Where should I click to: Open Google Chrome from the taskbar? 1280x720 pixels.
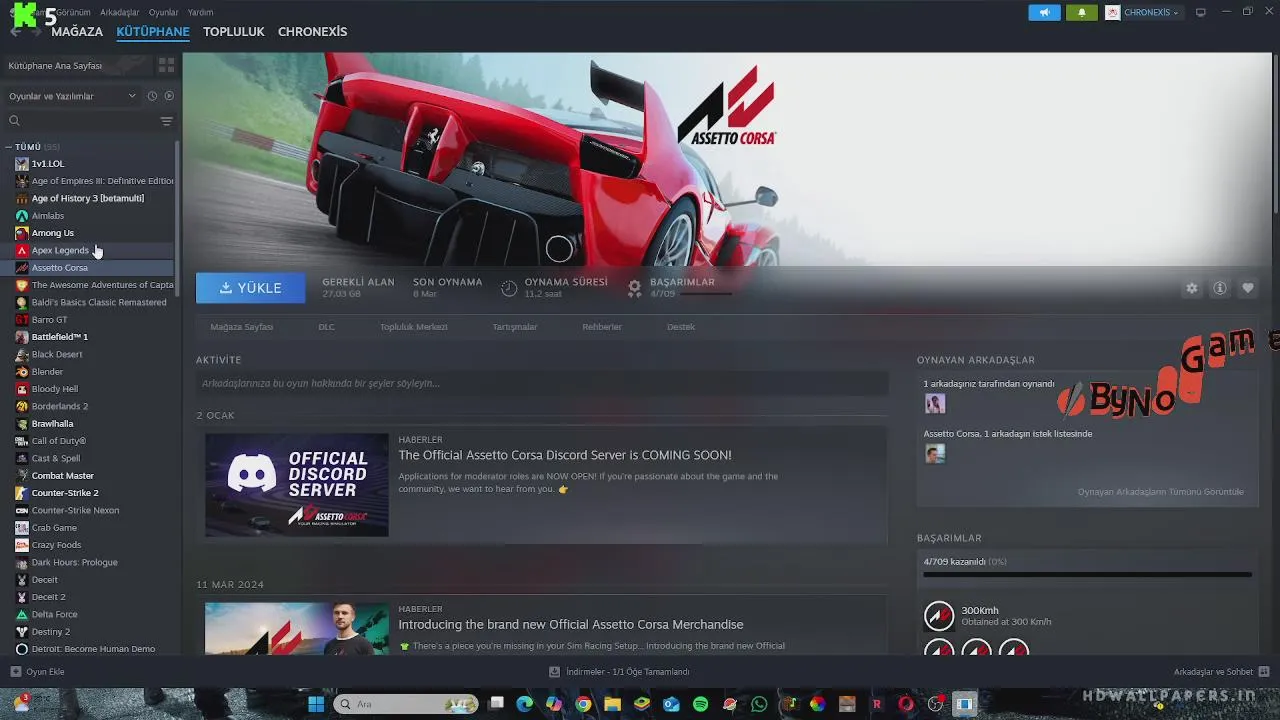[583, 704]
